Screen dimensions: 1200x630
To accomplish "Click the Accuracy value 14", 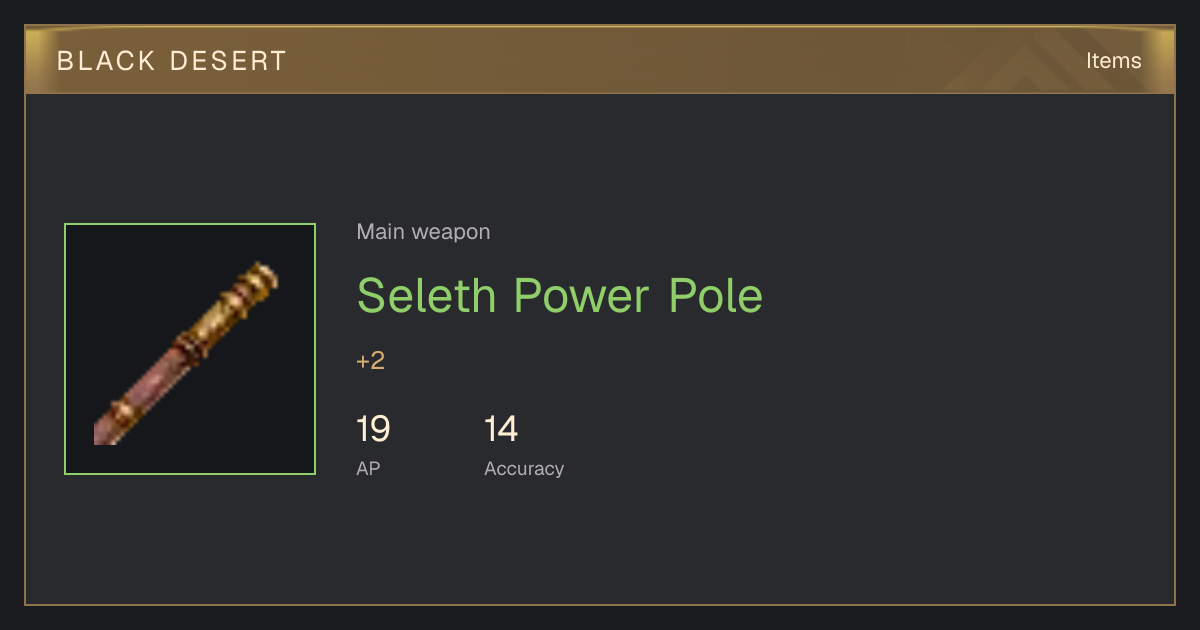I will (501, 430).
